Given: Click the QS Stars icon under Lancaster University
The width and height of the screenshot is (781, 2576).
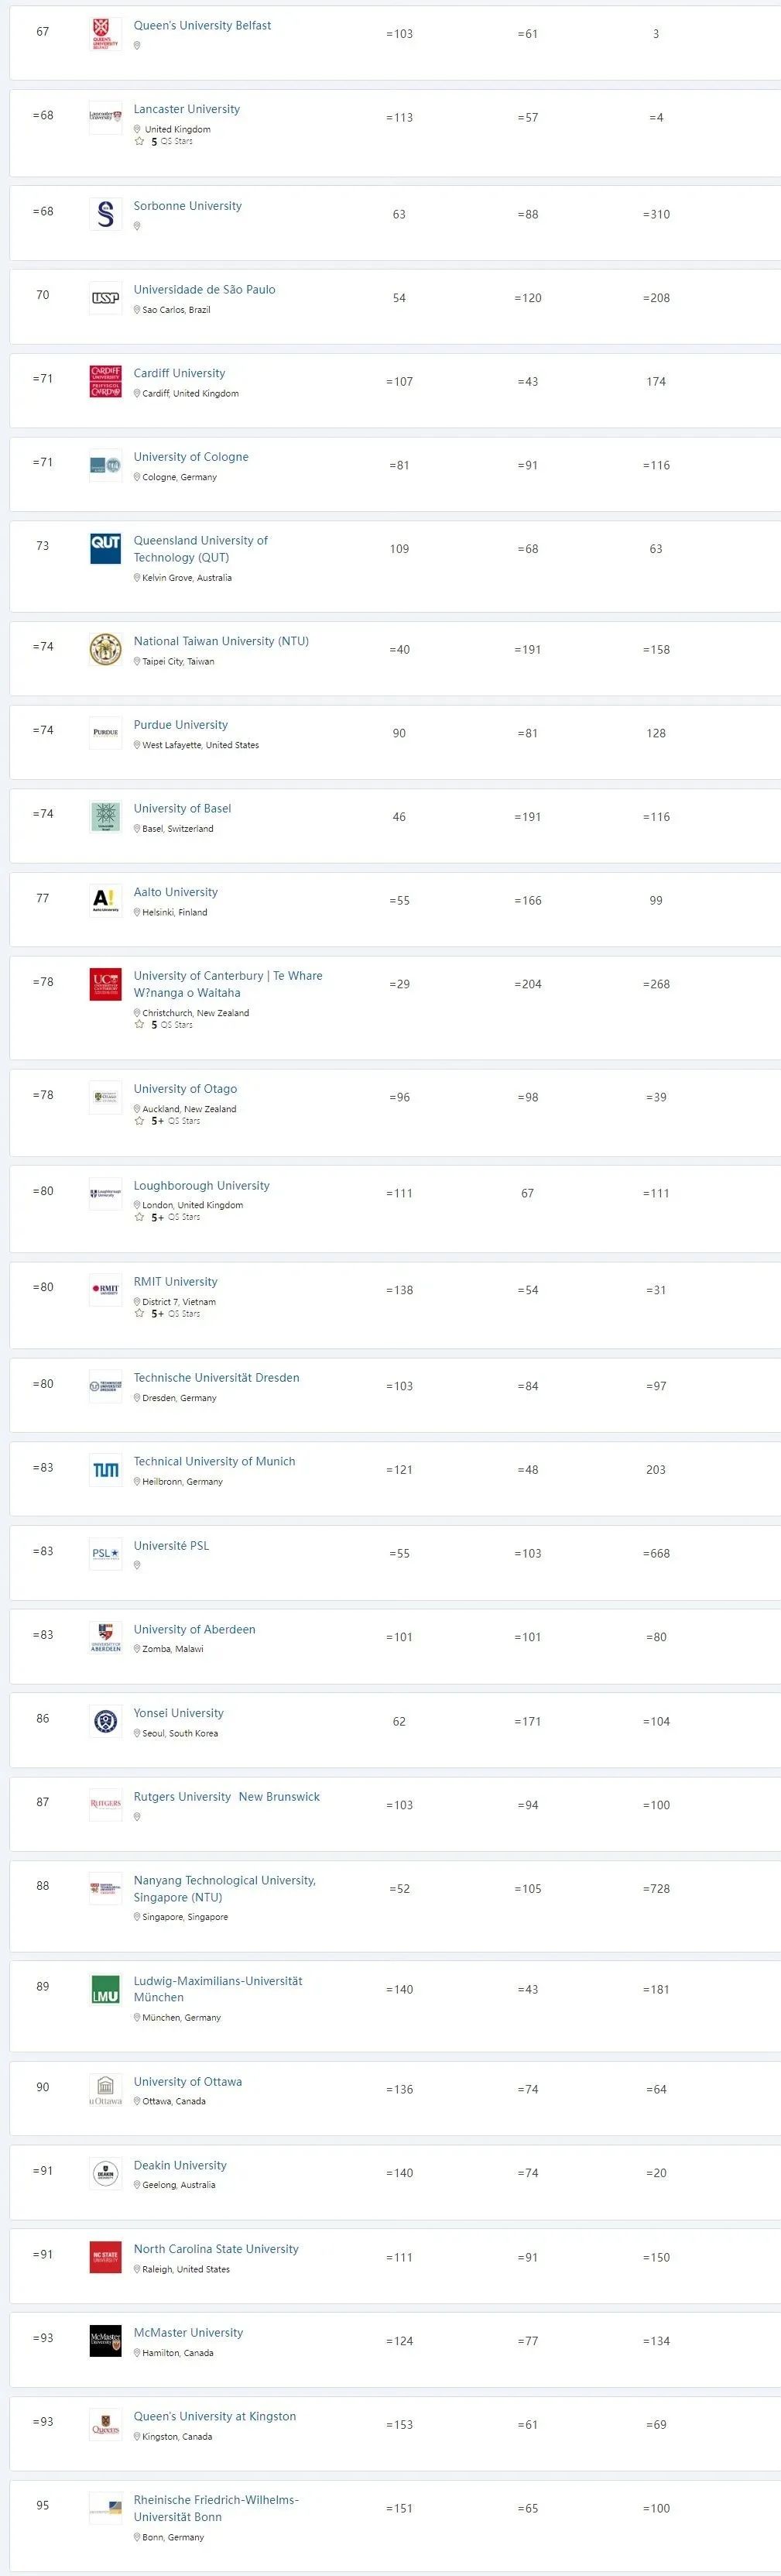Looking at the screenshot, I should (x=140, y=141).
